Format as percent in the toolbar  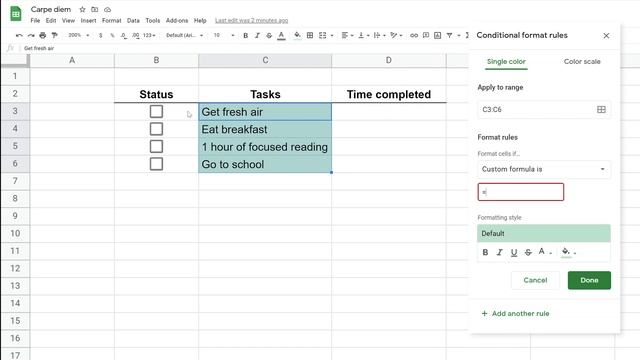click(x=112, y=36)
